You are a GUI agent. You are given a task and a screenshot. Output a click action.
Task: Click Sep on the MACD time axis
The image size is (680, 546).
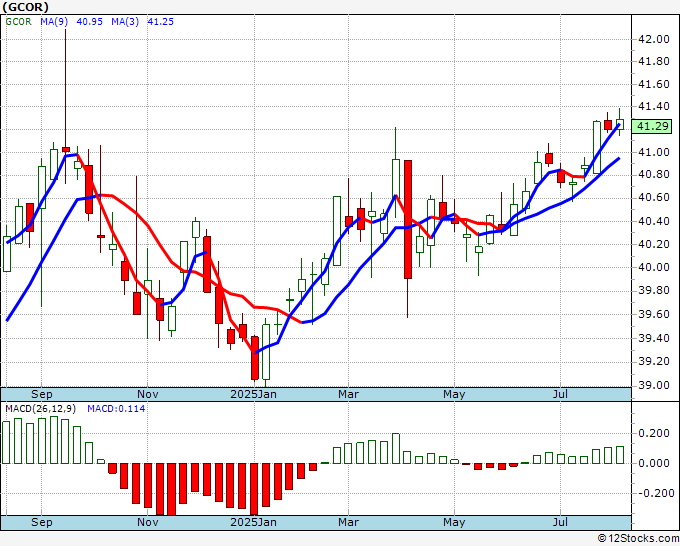tap(42, 522)
